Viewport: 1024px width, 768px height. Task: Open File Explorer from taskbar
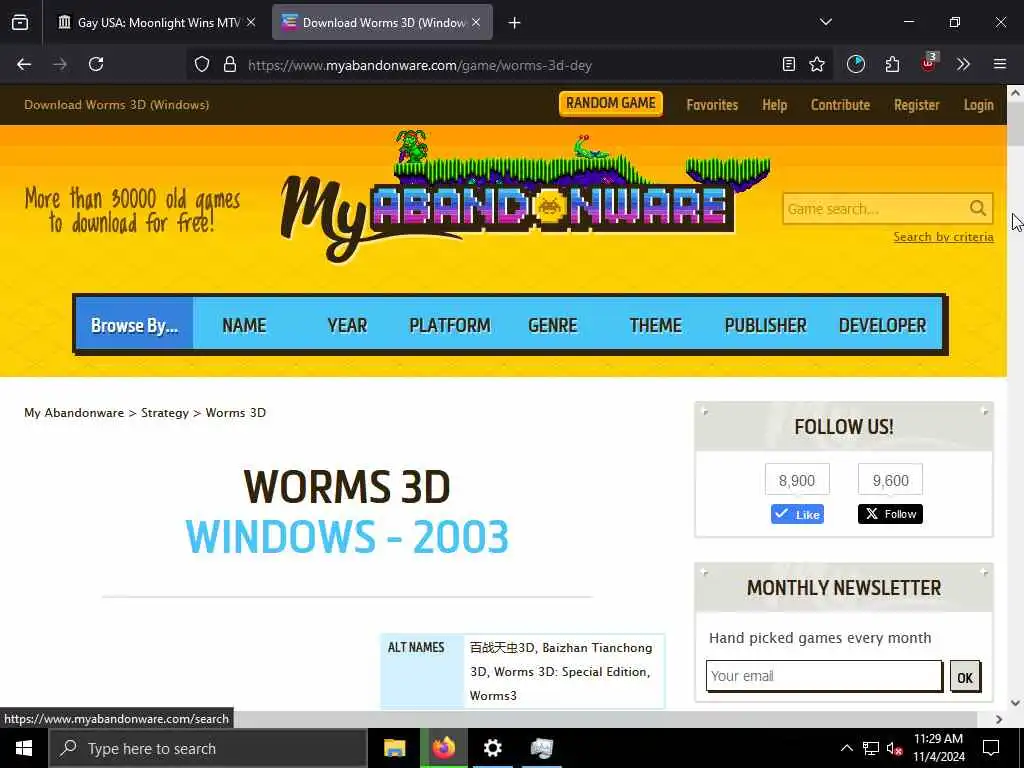[394, 748]
